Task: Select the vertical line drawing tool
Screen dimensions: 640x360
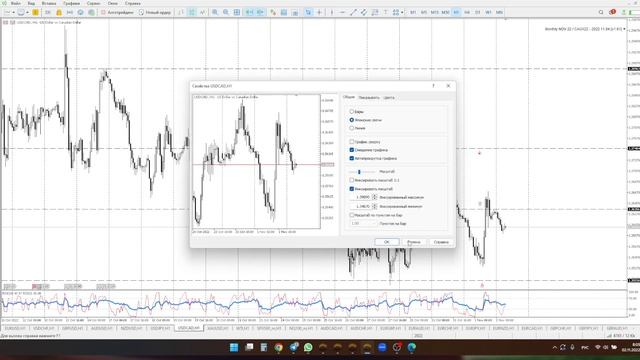Action: [331, 12]
